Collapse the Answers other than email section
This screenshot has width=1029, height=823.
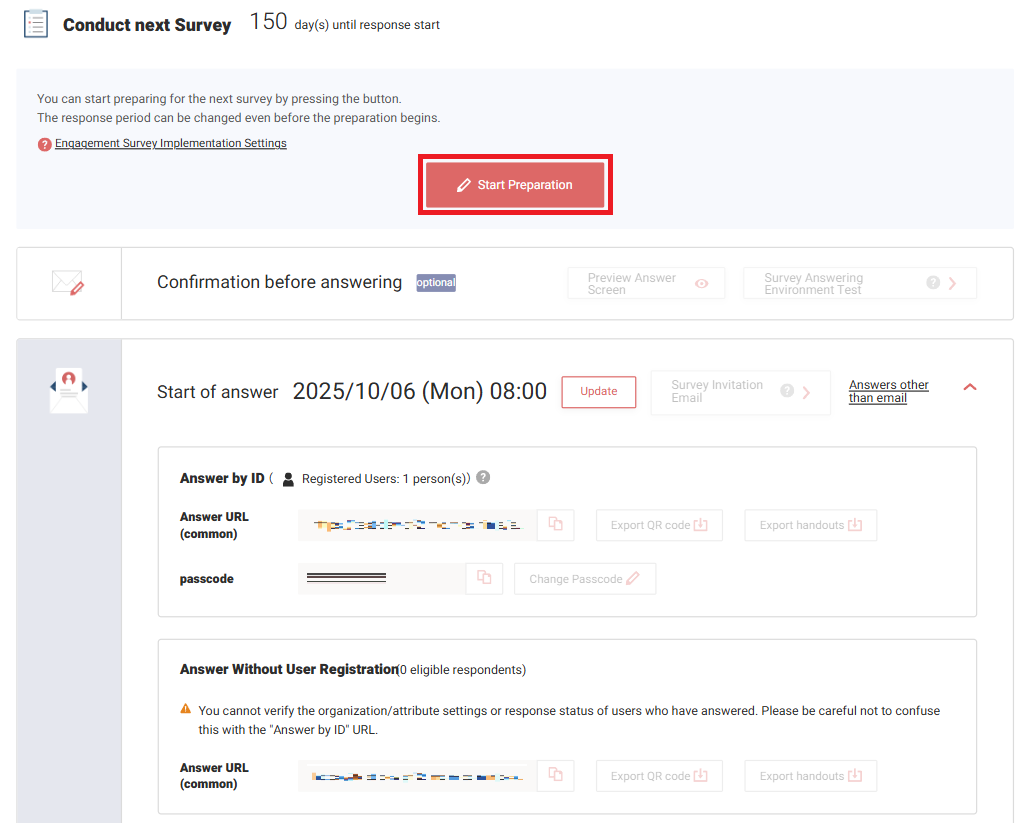coord(969,388)
